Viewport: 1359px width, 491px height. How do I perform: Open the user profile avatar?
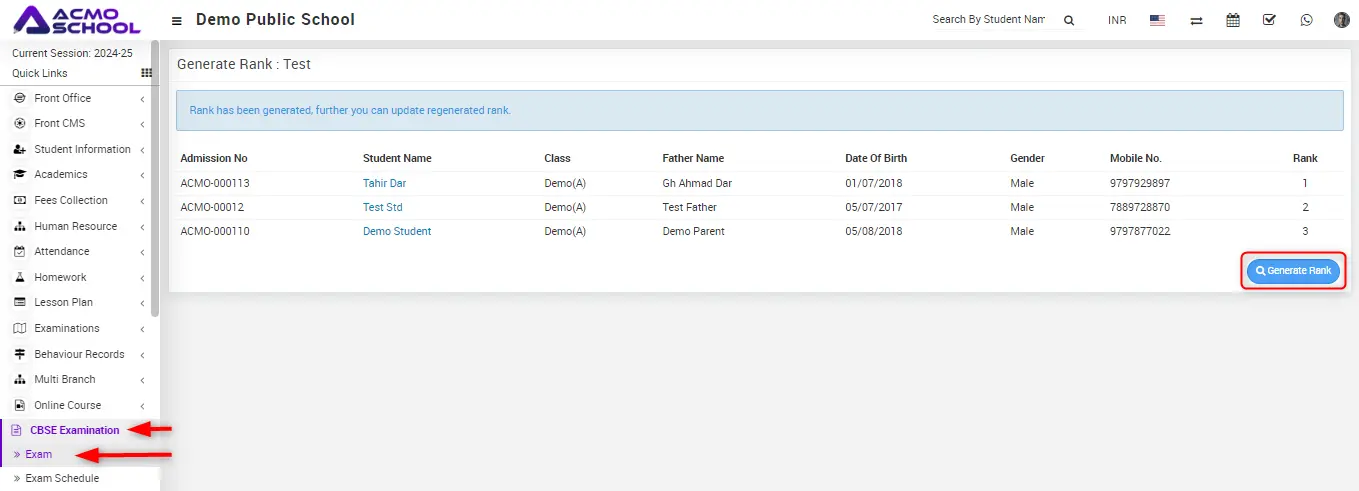pos(1342,20)
